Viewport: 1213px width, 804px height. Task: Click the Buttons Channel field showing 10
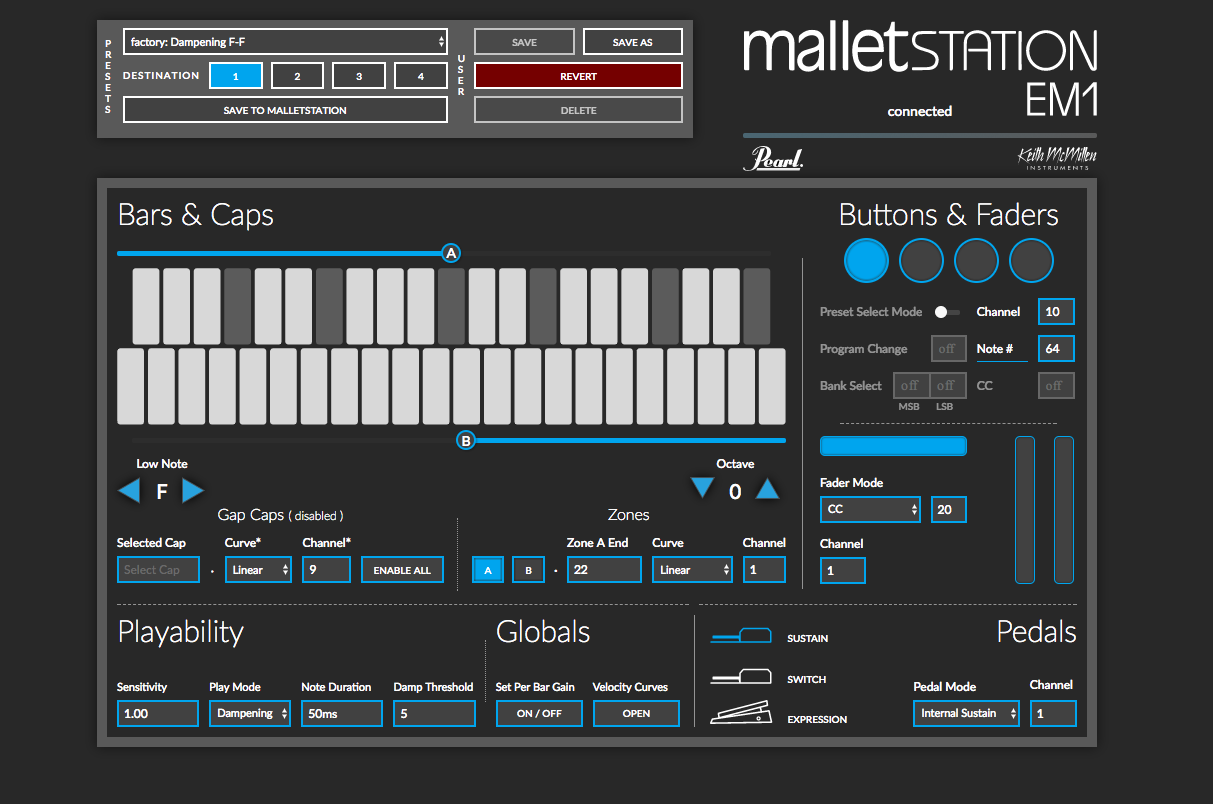pyautogui.click(x=1056, y=312)
